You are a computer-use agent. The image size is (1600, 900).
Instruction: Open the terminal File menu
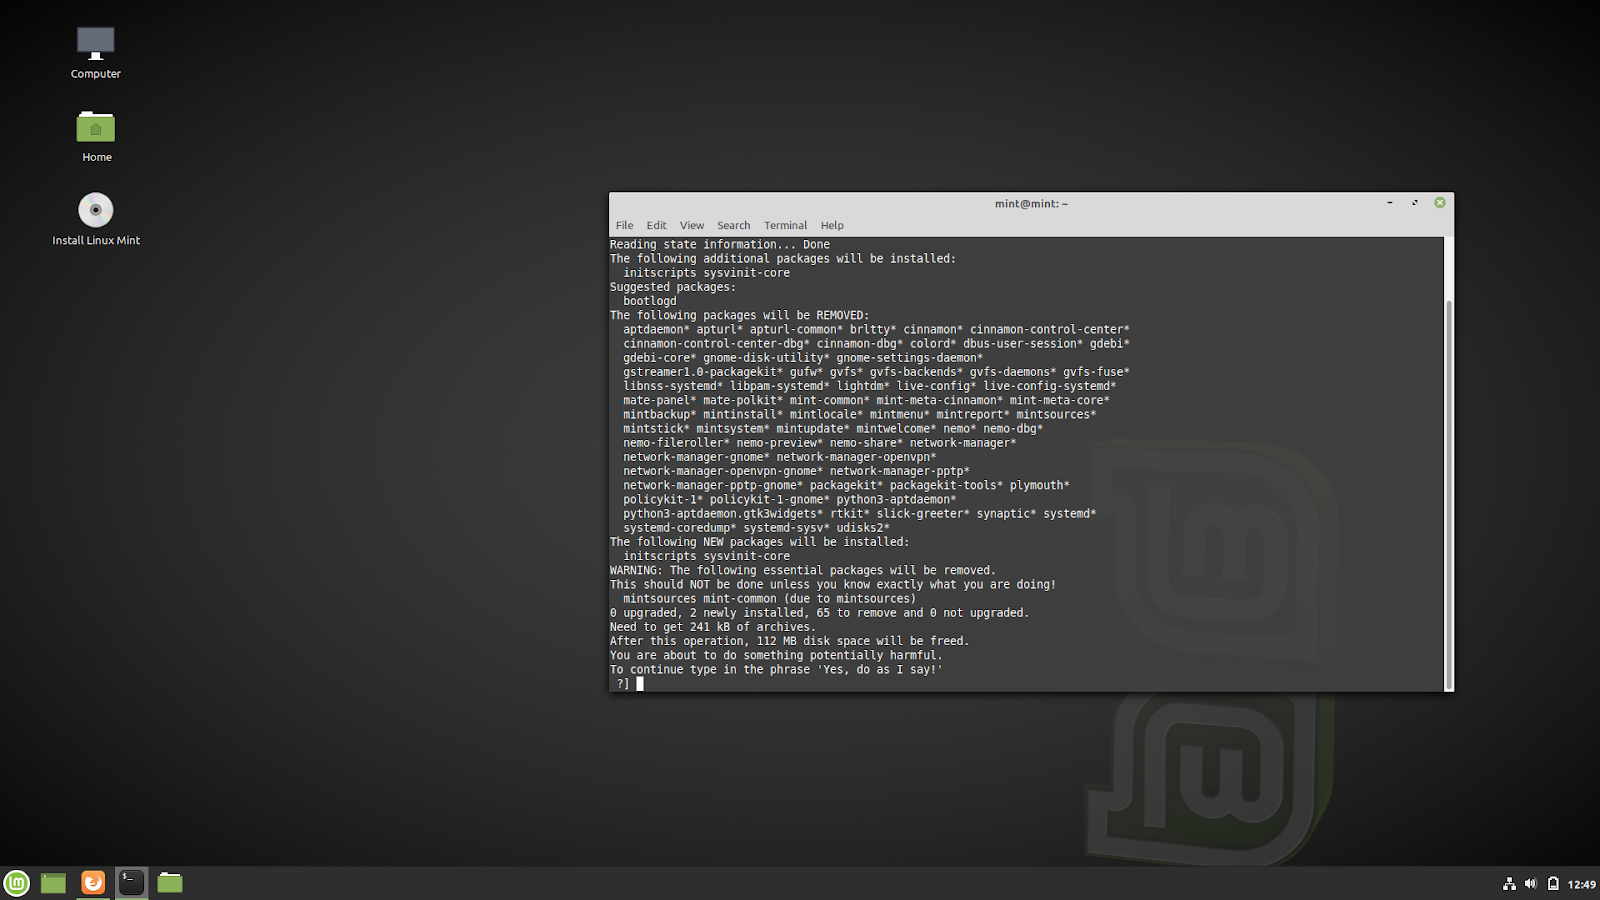click(625, 226)
